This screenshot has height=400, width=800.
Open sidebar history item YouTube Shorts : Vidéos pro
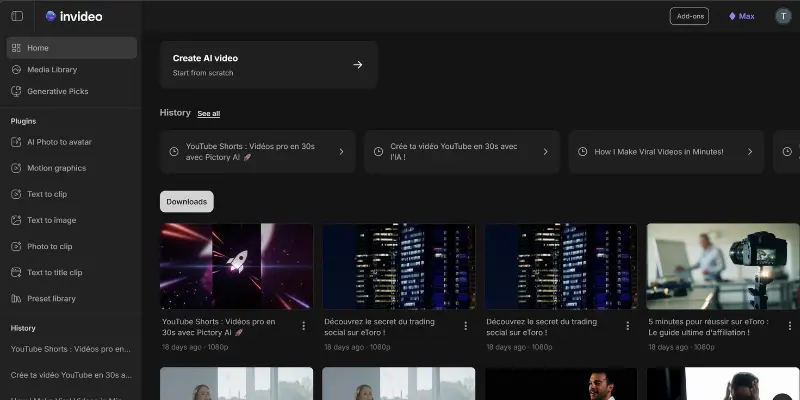tap(71, 349)
